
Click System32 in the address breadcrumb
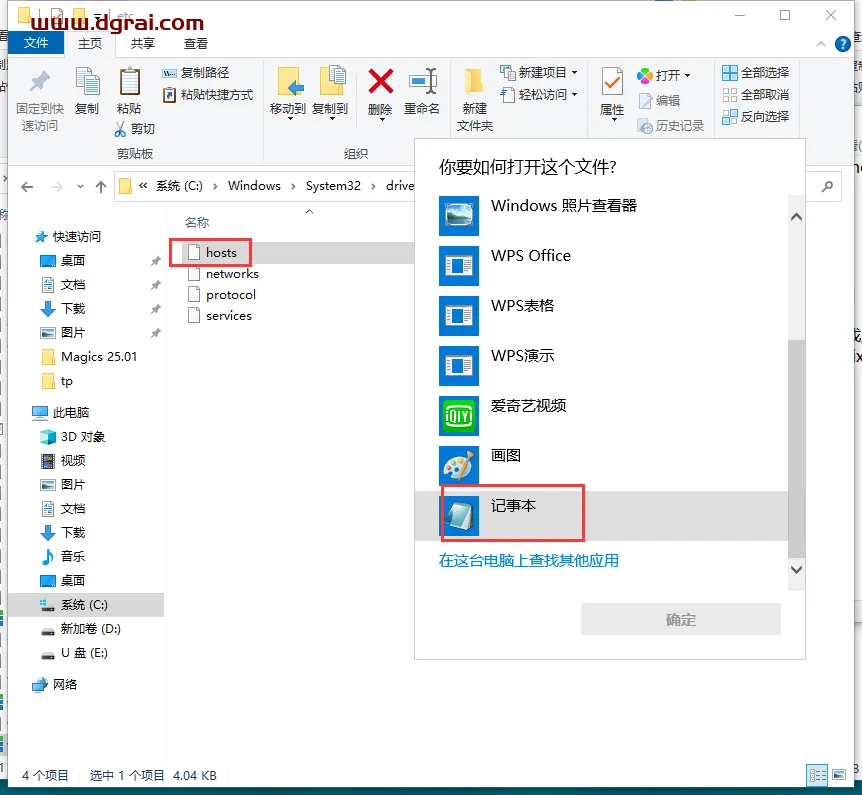(333, 186)
